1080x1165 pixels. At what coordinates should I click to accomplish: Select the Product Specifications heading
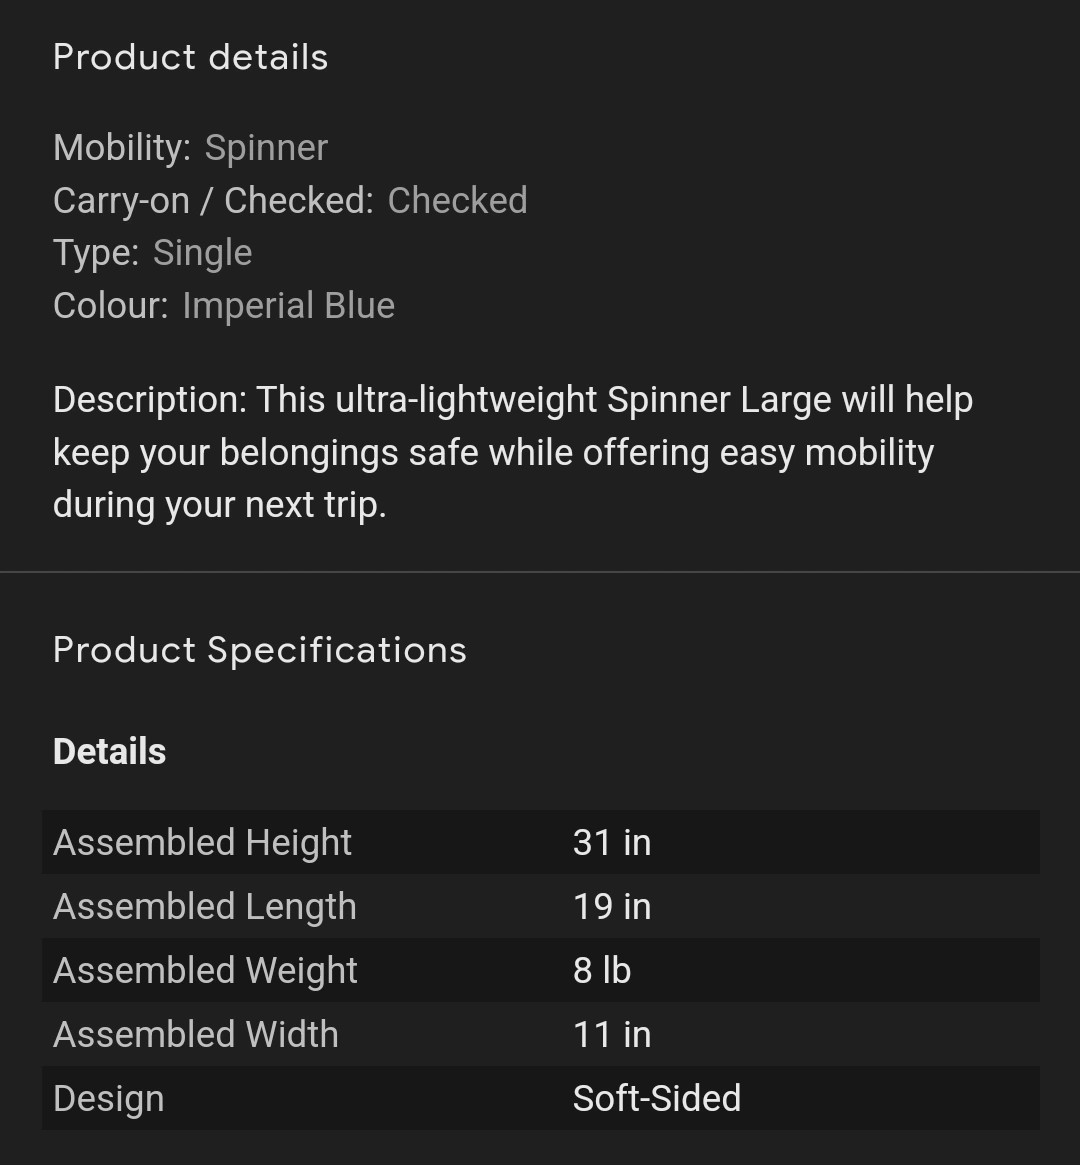tap(259, 650)
